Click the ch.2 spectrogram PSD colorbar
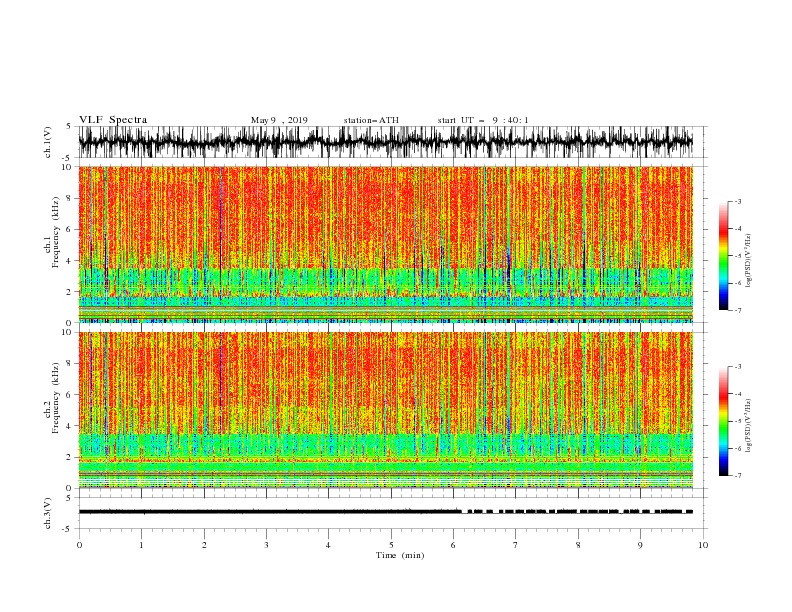 point(723,421)
